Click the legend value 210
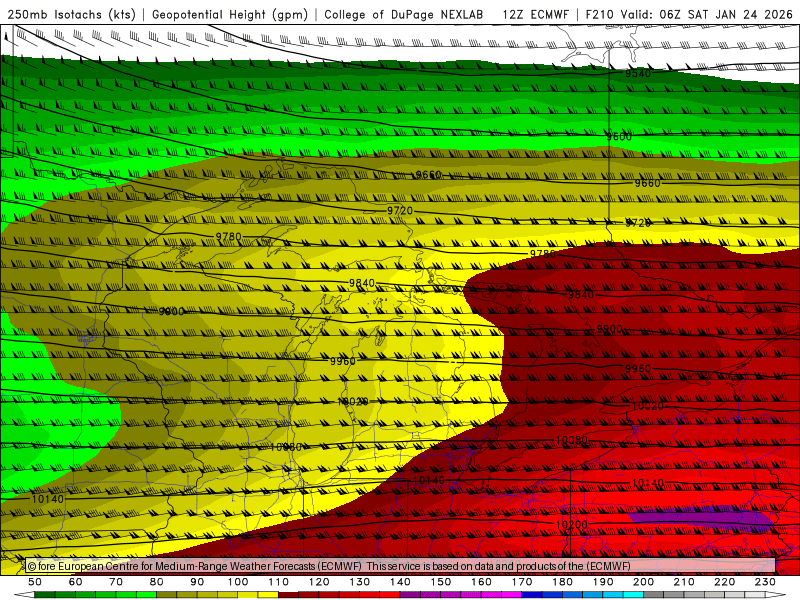 click(684, 582)
